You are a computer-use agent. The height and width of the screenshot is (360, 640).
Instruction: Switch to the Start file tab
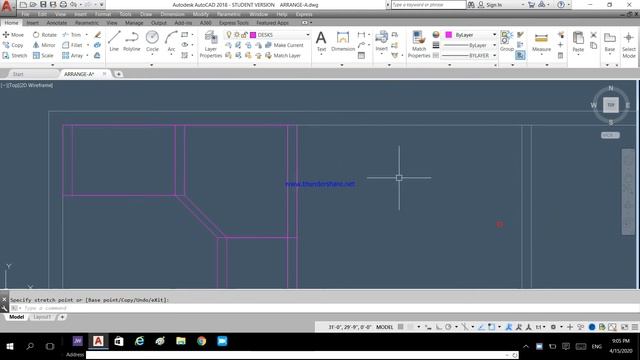pyautogui.click(x=18, y=74)
